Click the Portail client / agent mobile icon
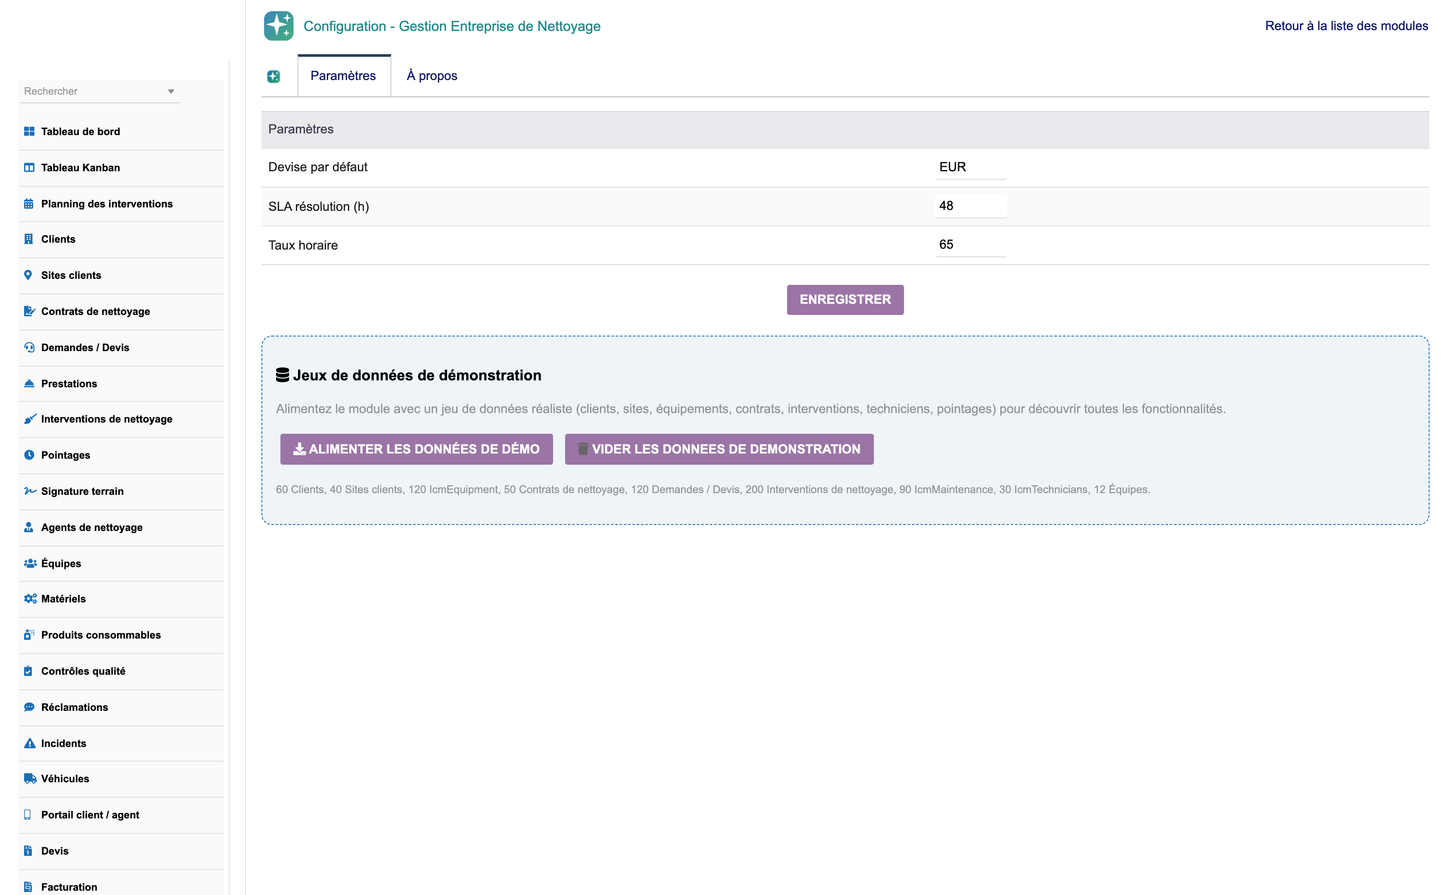This screenshot has height=895, width=1445. [x=28, y=815]
